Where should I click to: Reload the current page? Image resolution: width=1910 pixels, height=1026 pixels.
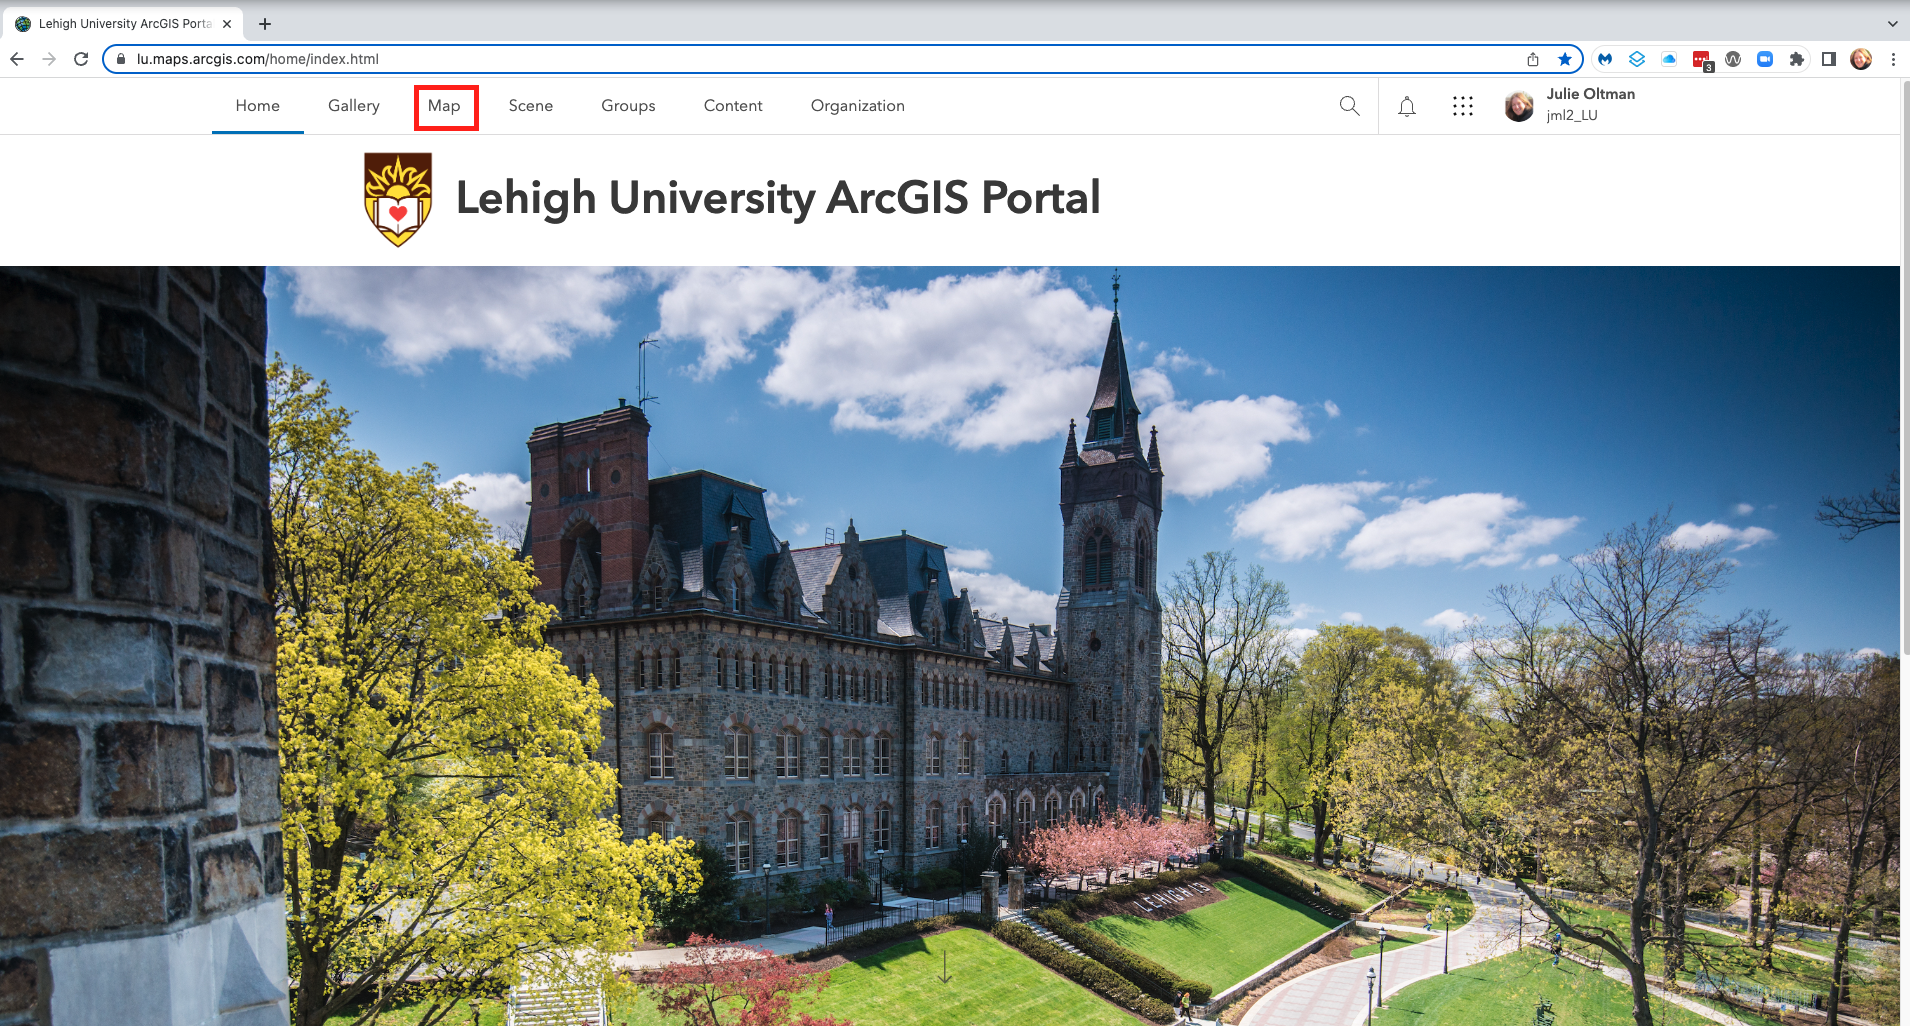pos(81,59)
